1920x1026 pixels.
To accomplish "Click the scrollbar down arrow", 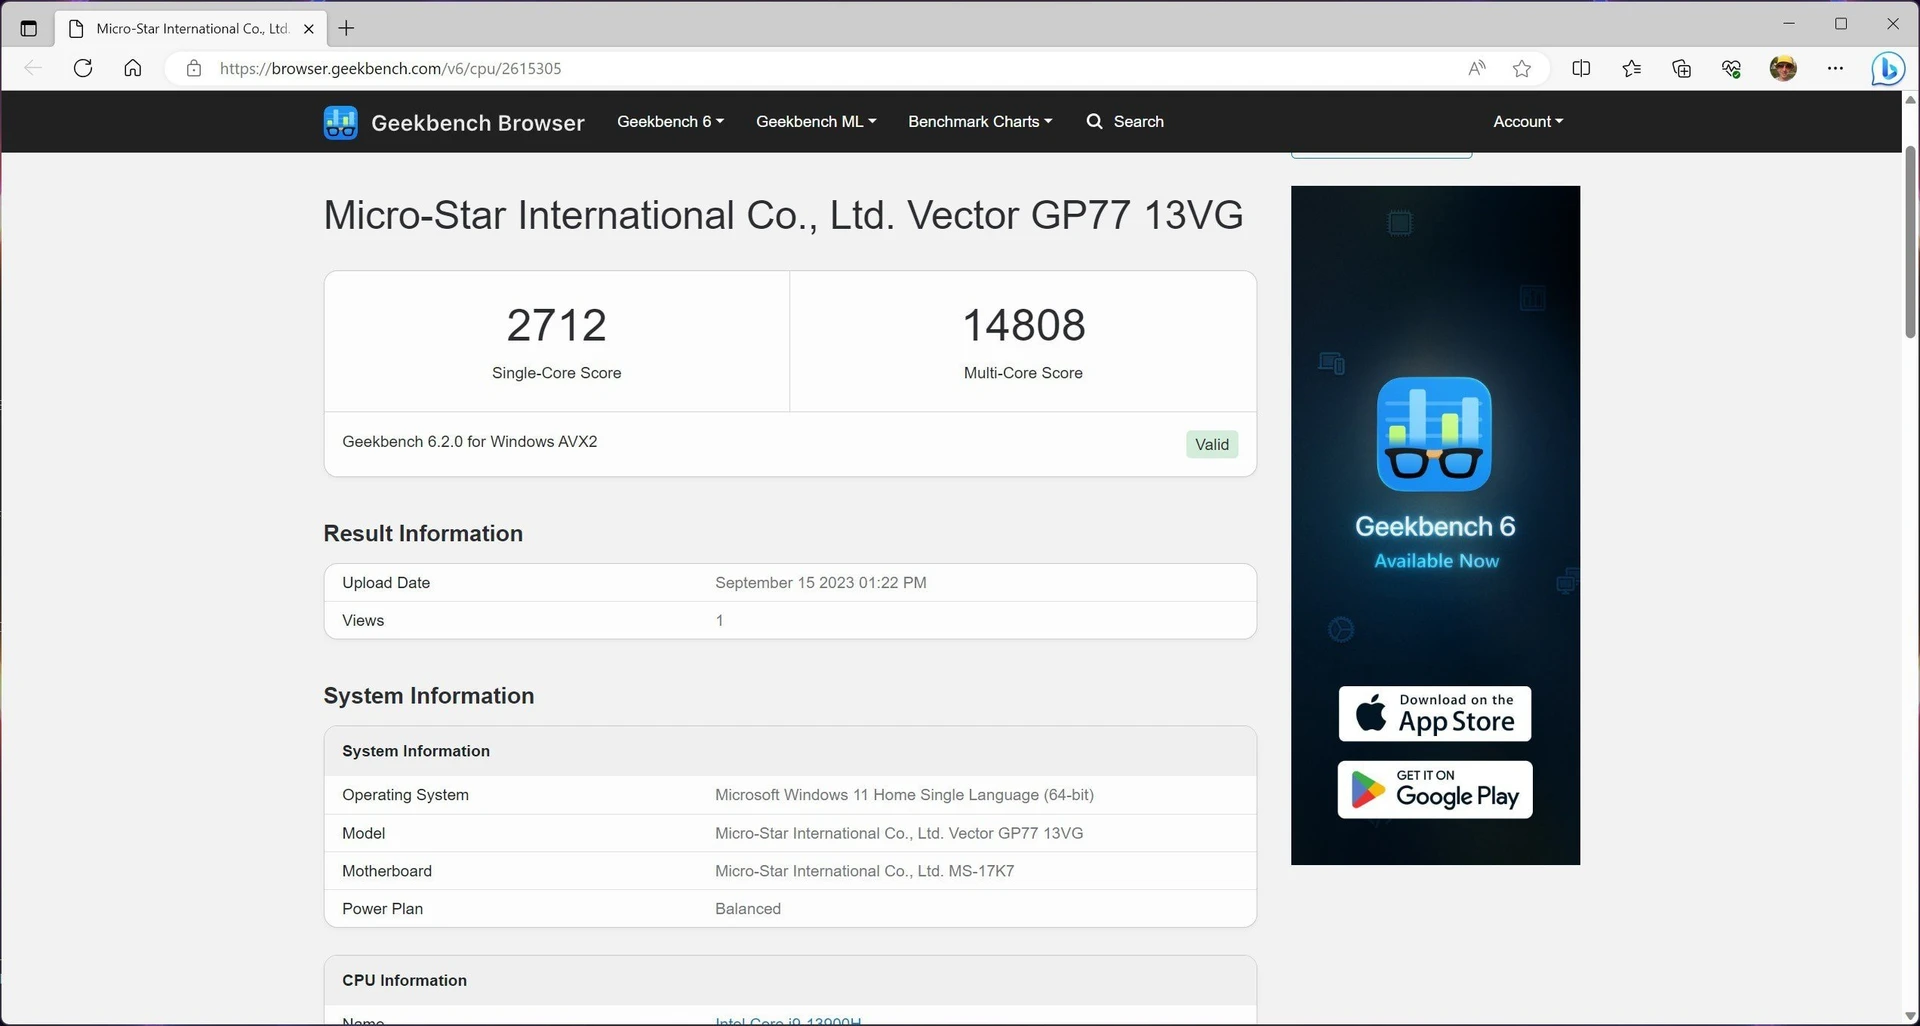I will click(1910, 1017).
